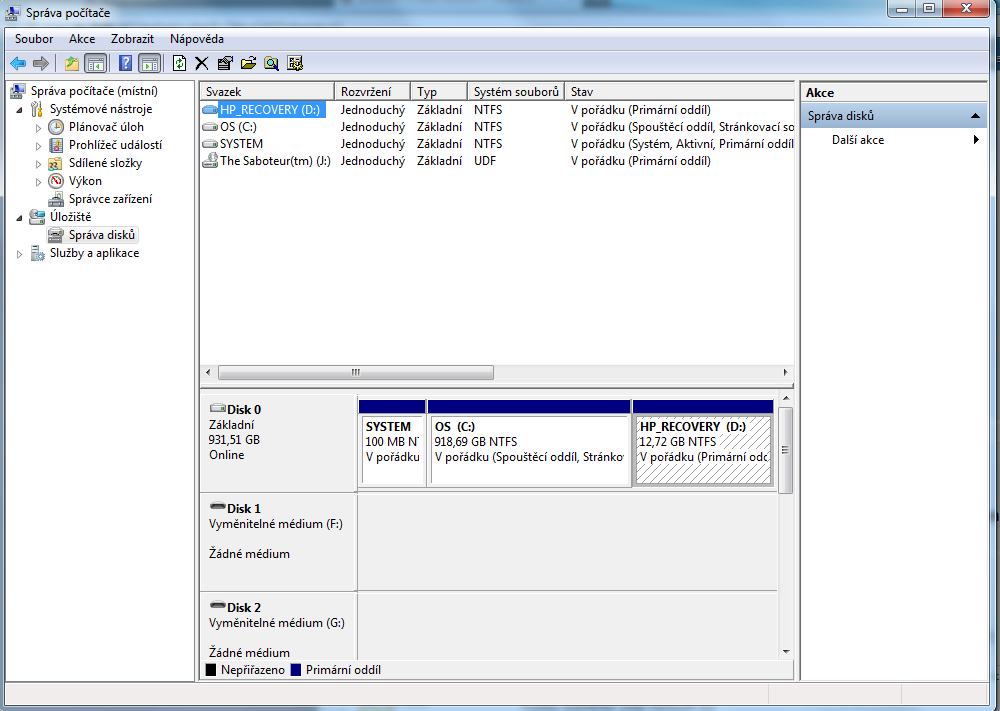1000x711 pixels.
Task: Expand the Sdílené složky tree node
Action: (x=38, y=164)
